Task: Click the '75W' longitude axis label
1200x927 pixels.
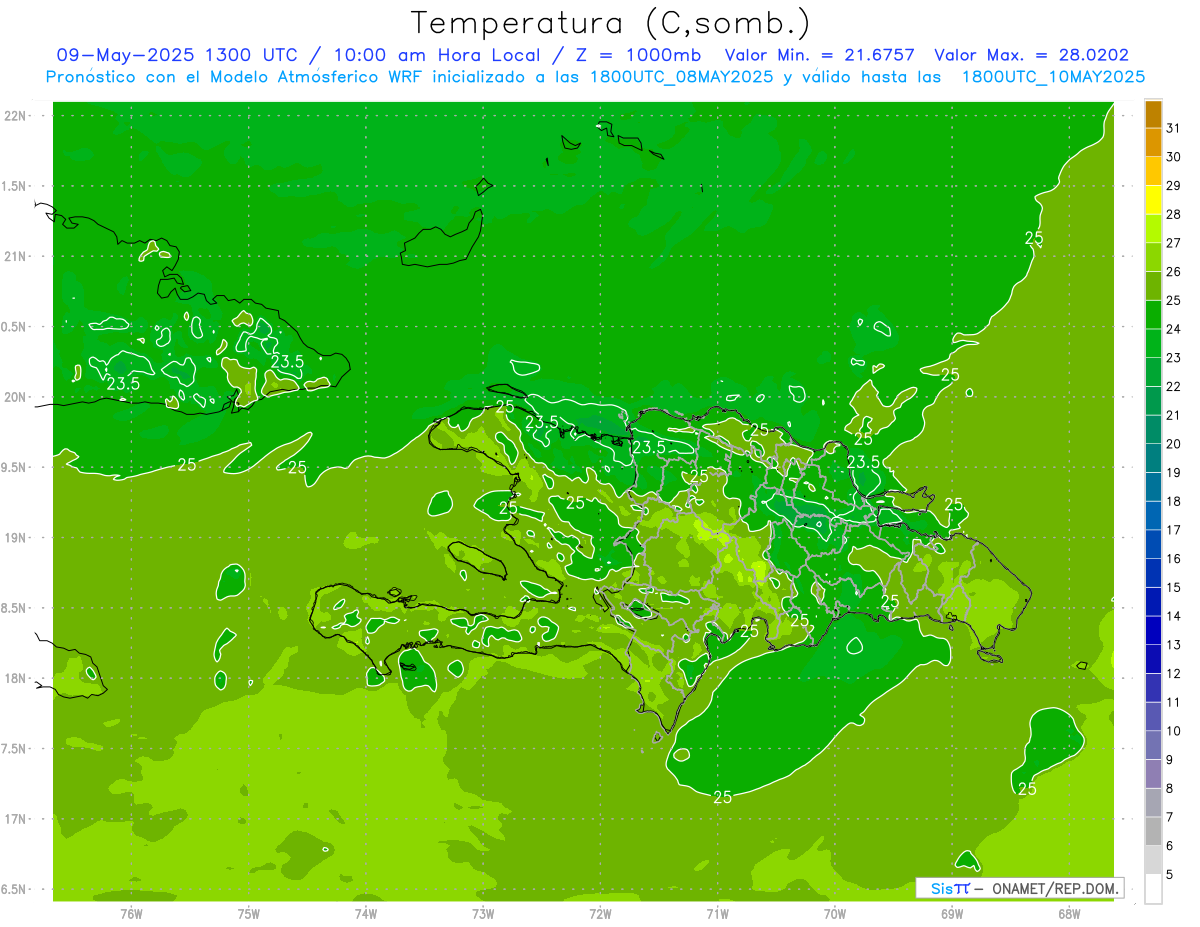Action: tap(249, 915)
